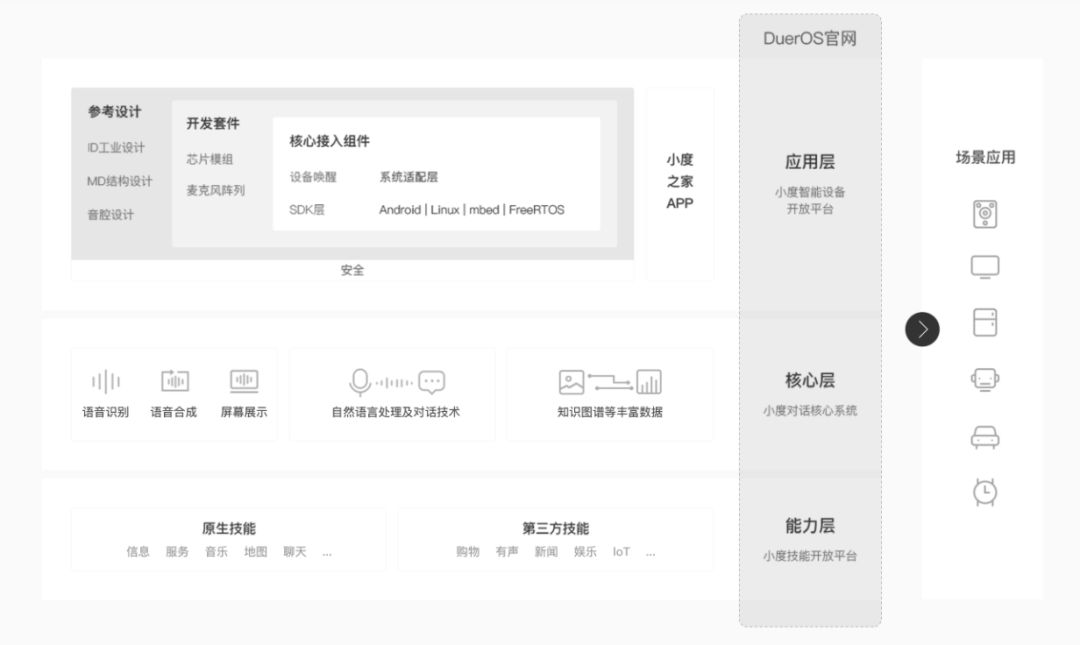Click the smartwatch scene icon
Screen dimensions: 1080x645
coord(985,492)
